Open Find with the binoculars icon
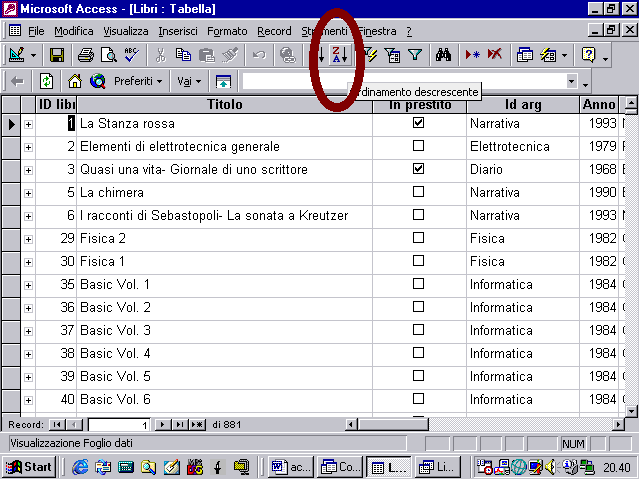 point(443,55)
